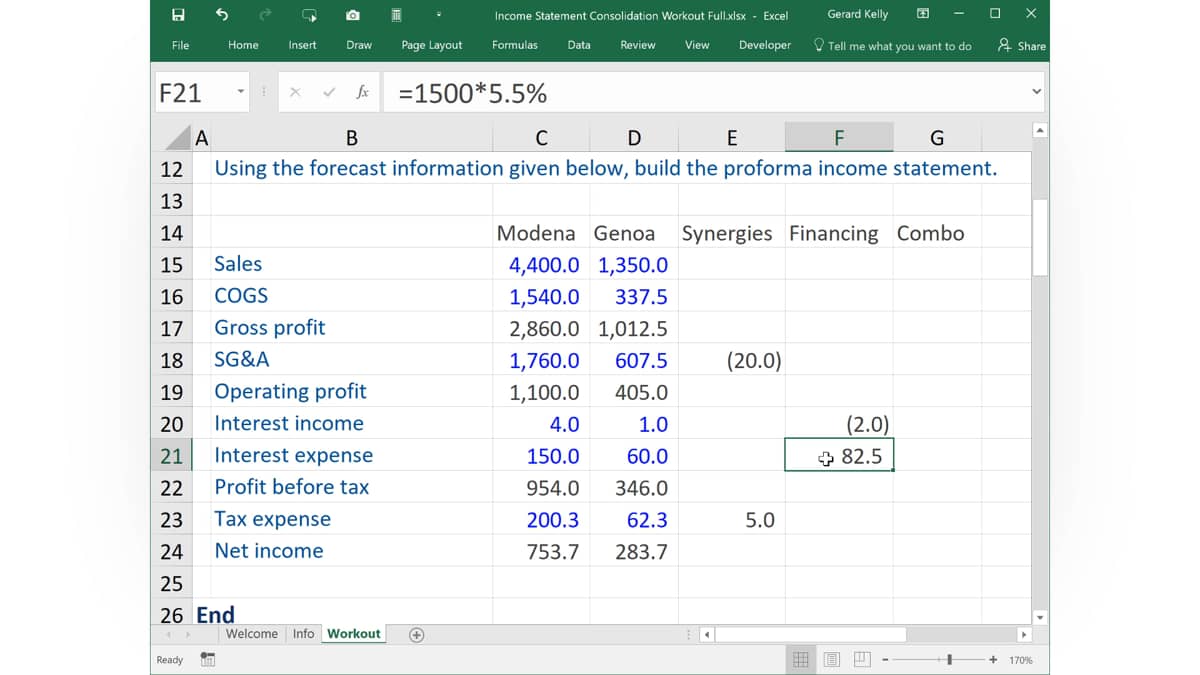Click the Redo arrow icon
The width and height of the screenshot is (1200, 675).
265,15
